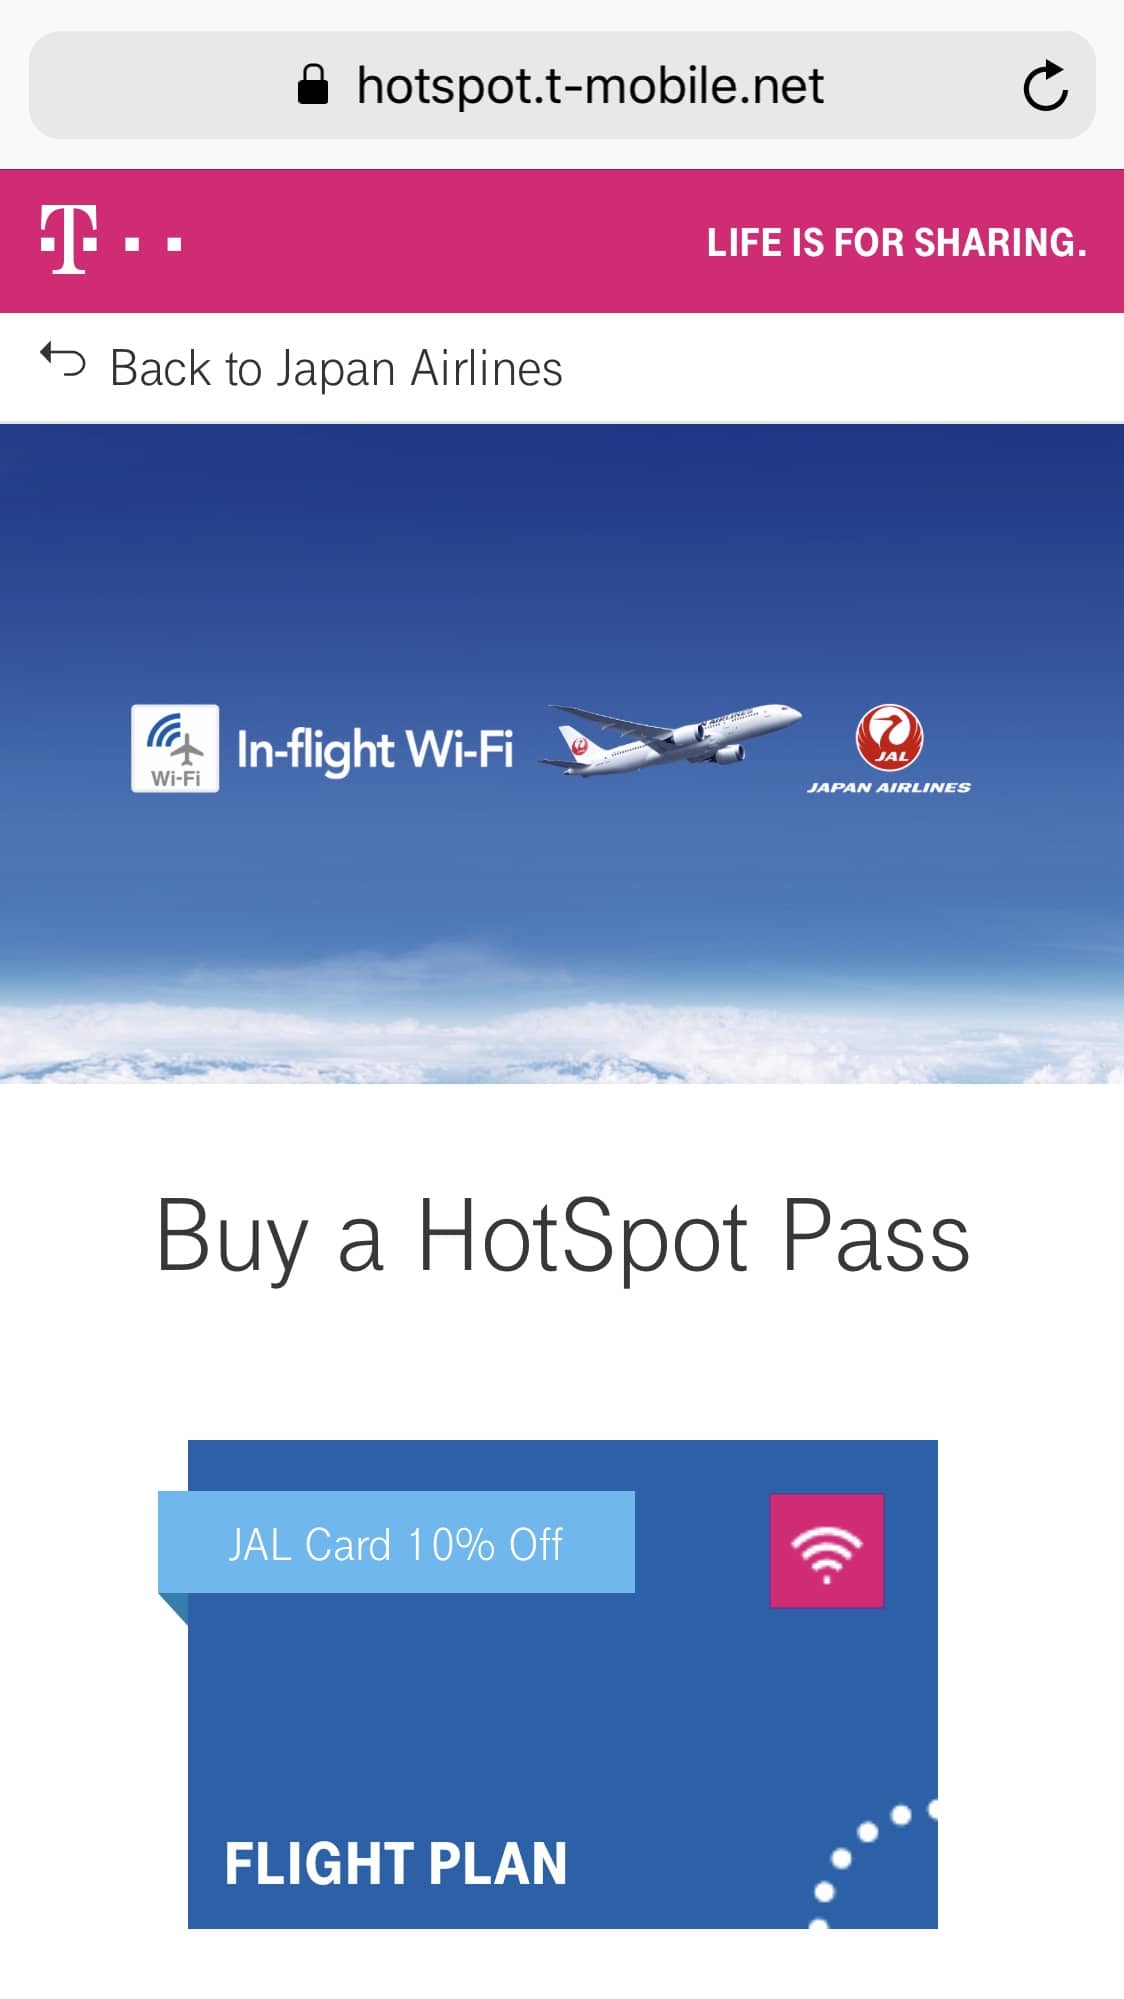Go back to Japan Airlines link

[x=336, y=368]
